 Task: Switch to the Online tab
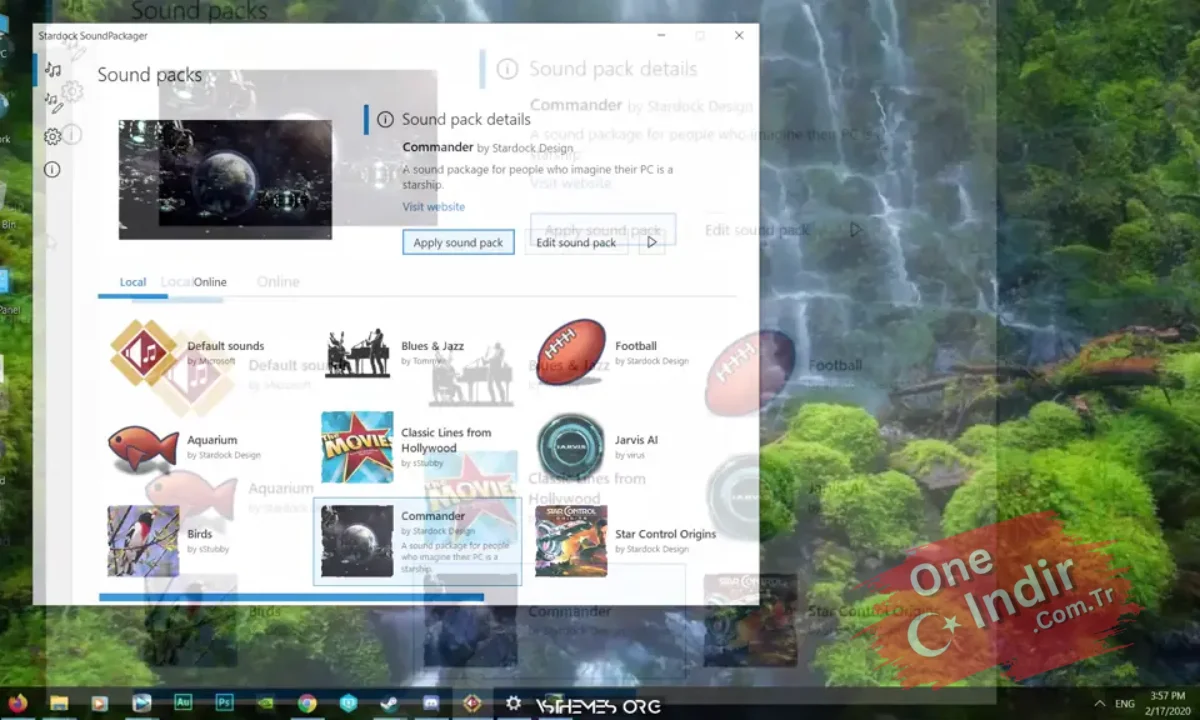[x=210, y=282]
